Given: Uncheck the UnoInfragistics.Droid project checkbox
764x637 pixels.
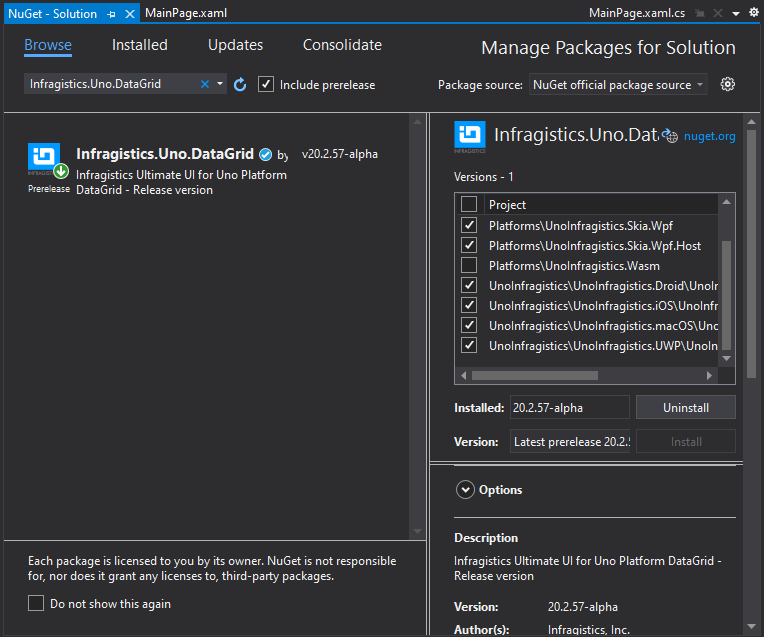Looking at the screenshot, I should (x=469, y=285).
